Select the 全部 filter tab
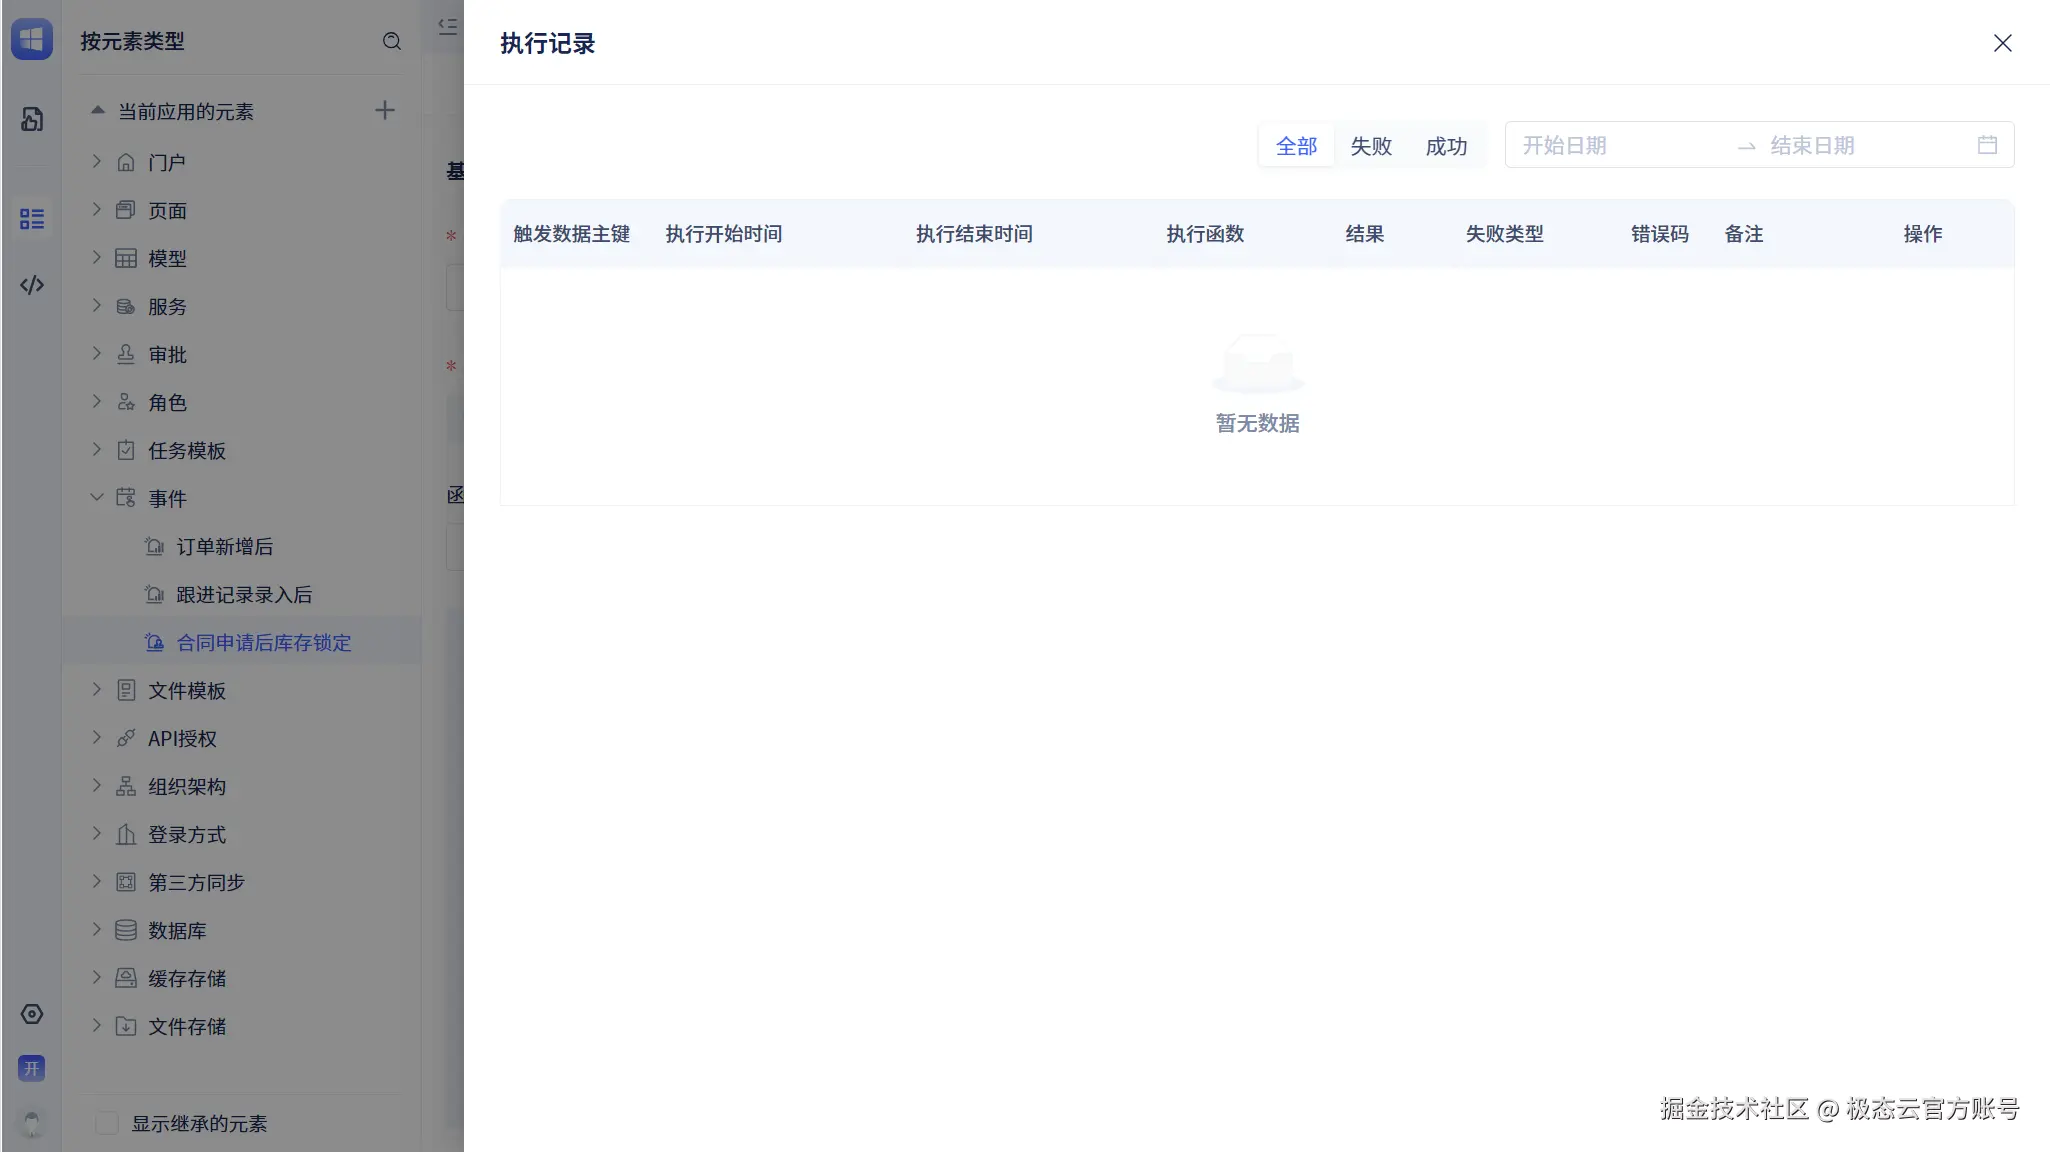This screenshot has height=1152, width=2050. pyautogui.click(x=1296, y=146)
